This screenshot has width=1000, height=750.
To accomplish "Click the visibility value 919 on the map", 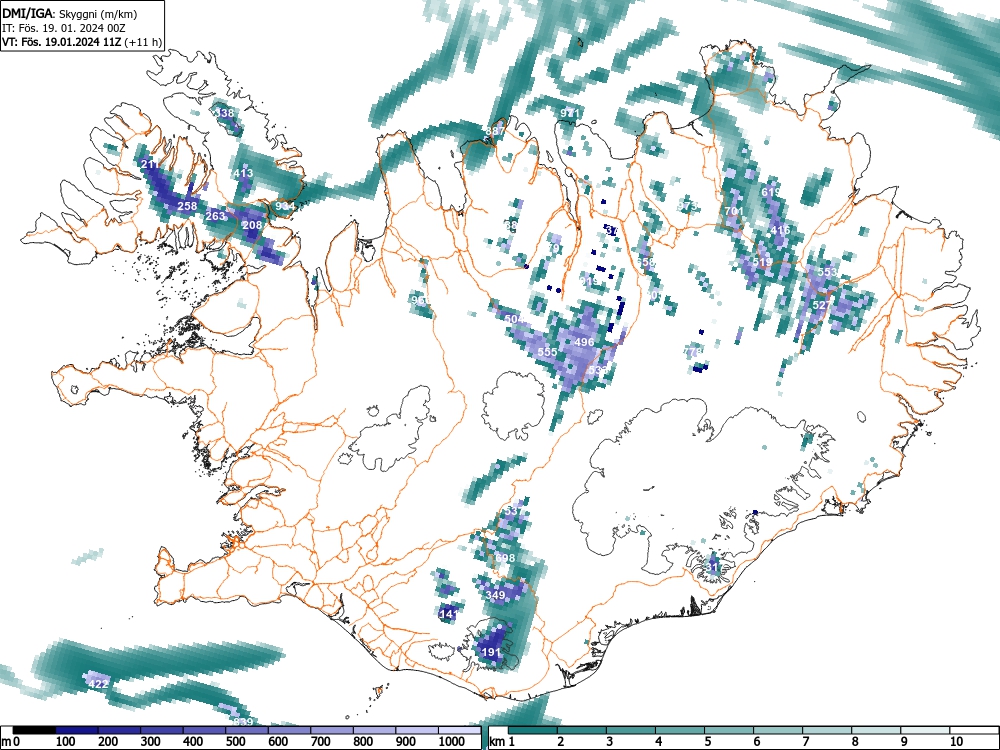I will tap(589, 281).
